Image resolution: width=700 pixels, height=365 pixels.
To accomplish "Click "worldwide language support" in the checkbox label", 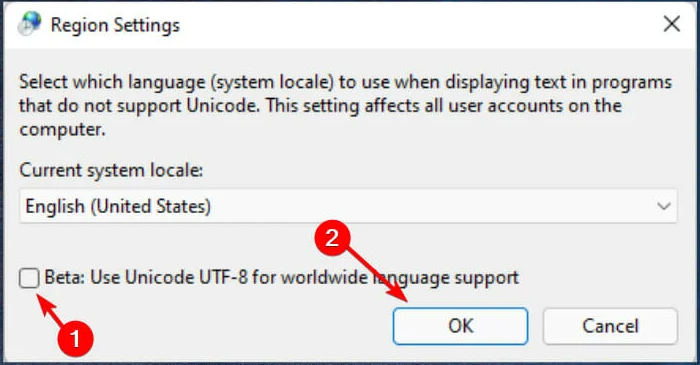I will pos(400,278).
